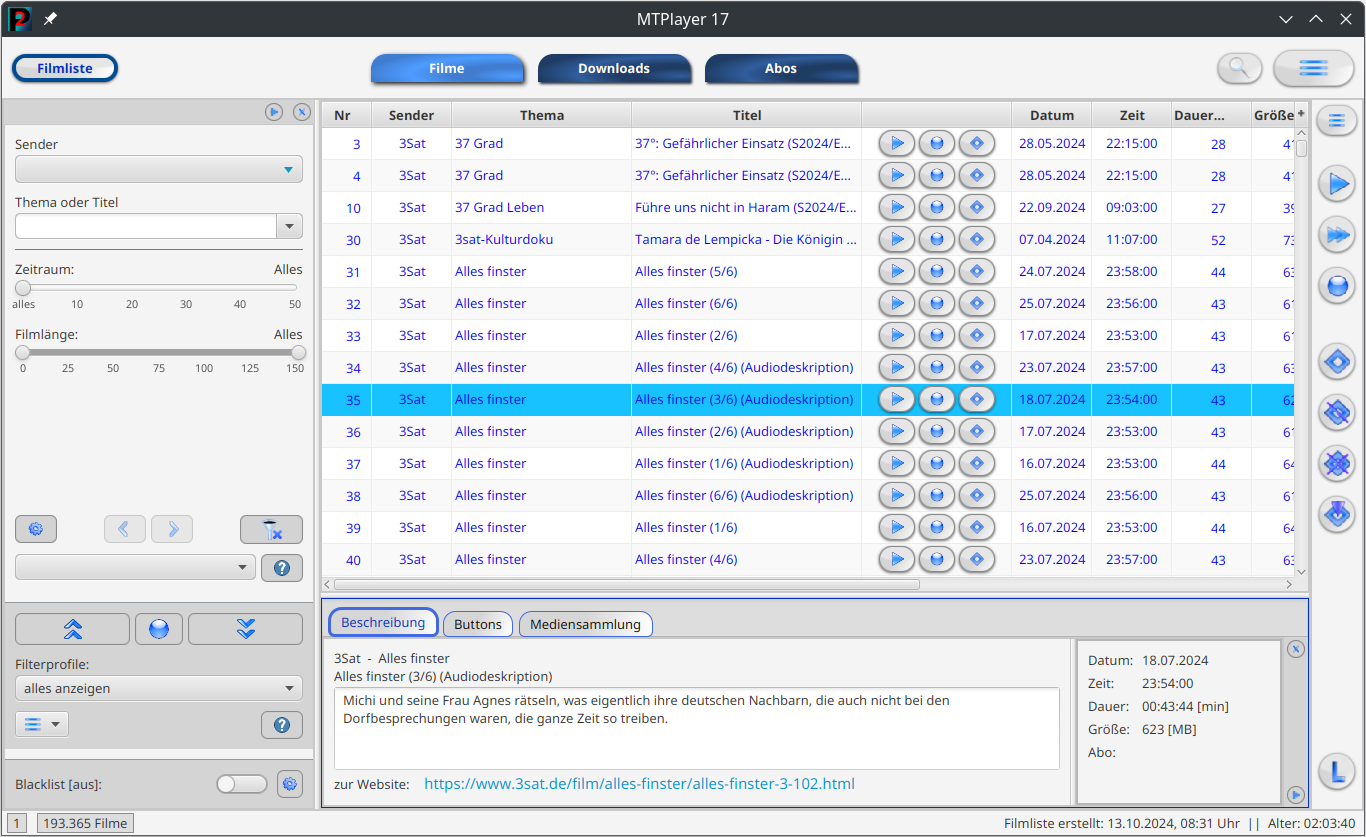Sort table by Titel column header

pos(747,115)
